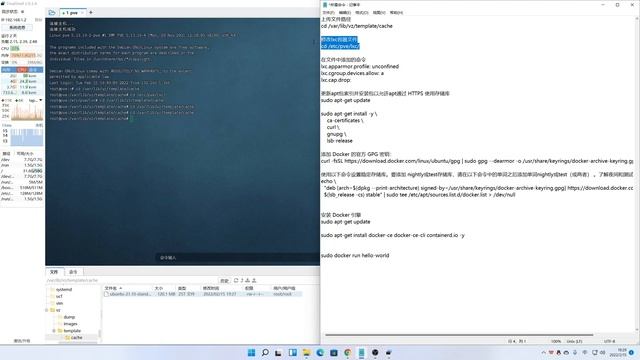Select the dump folder in tree
The height and width of the screenshot is (360, 640).
[69, 317]
